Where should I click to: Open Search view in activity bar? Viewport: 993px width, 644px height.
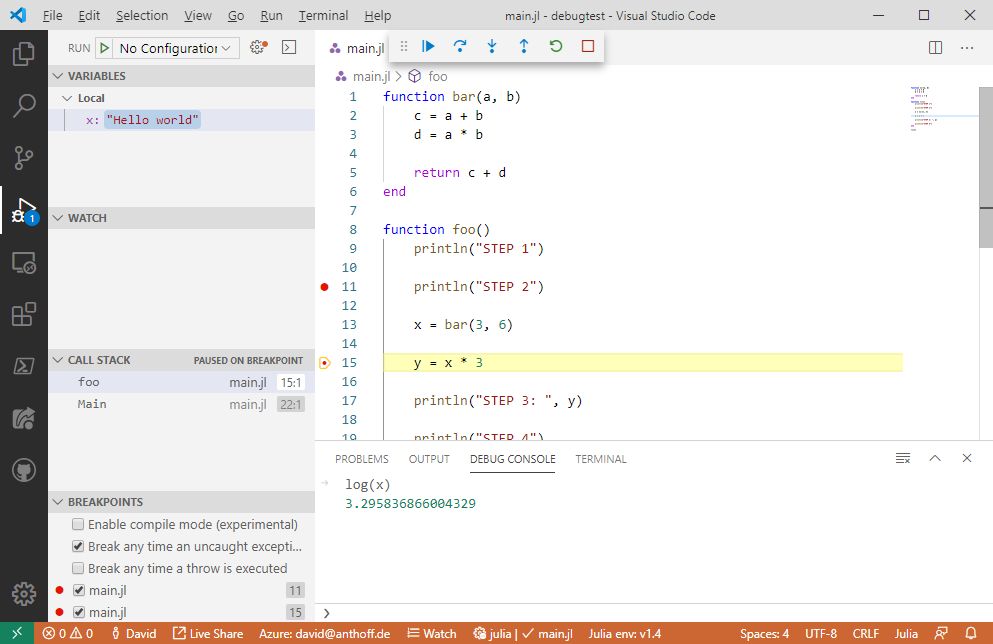coord(23,106)
